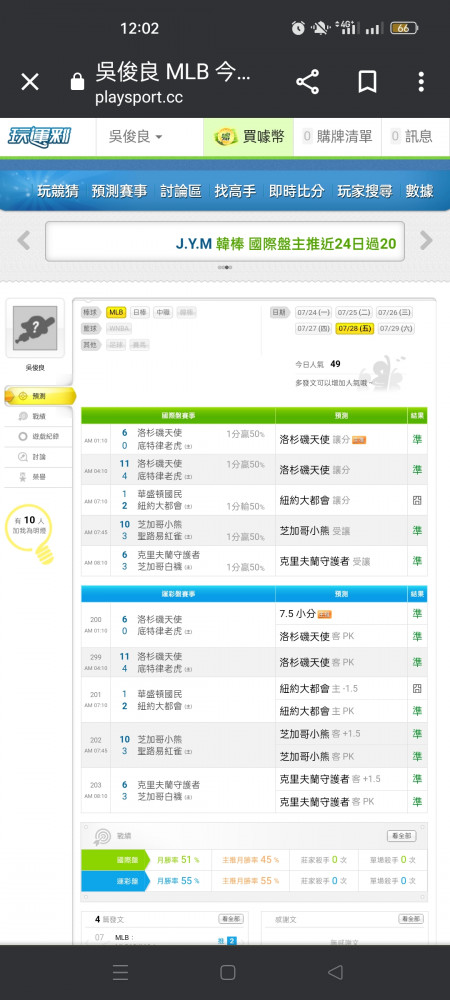
Task: Tap Android back navigation button
Action: tap(335, 972)
